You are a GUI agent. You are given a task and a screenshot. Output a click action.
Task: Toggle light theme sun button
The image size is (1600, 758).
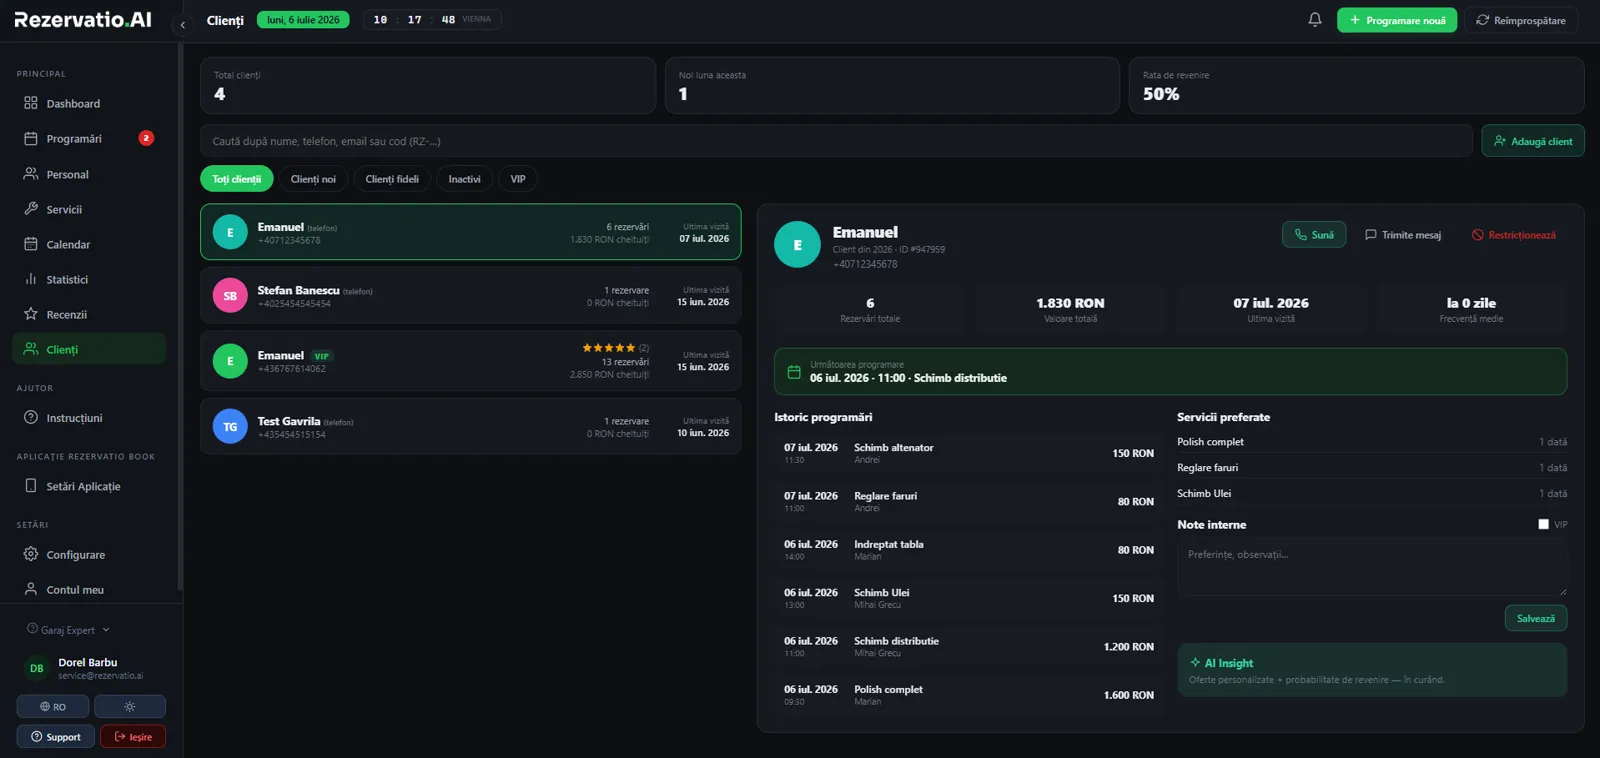[130, 706]
